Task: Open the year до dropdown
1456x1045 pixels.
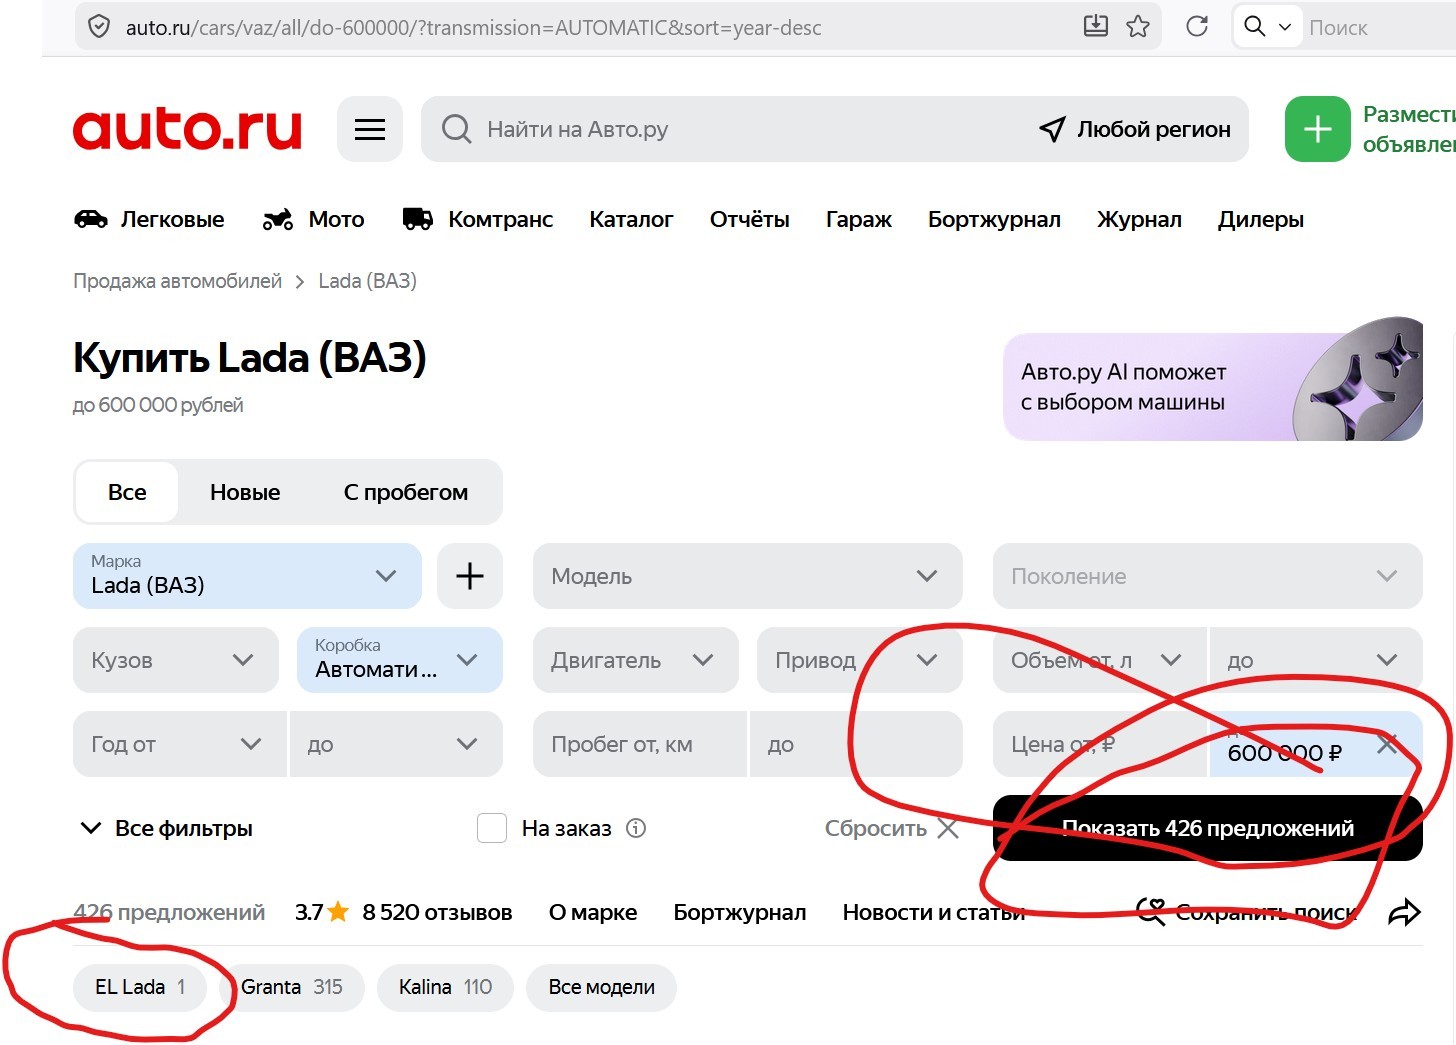Action: pos(396,744)
